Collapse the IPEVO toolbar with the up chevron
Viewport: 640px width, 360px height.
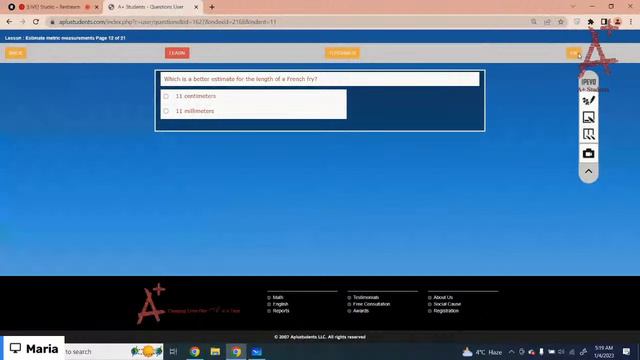tap(588, 171)
